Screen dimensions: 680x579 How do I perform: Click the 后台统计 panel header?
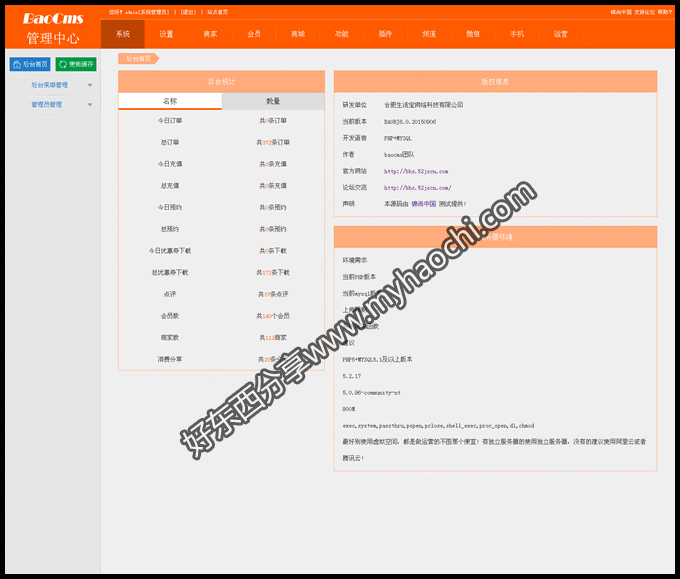[222, 82]
